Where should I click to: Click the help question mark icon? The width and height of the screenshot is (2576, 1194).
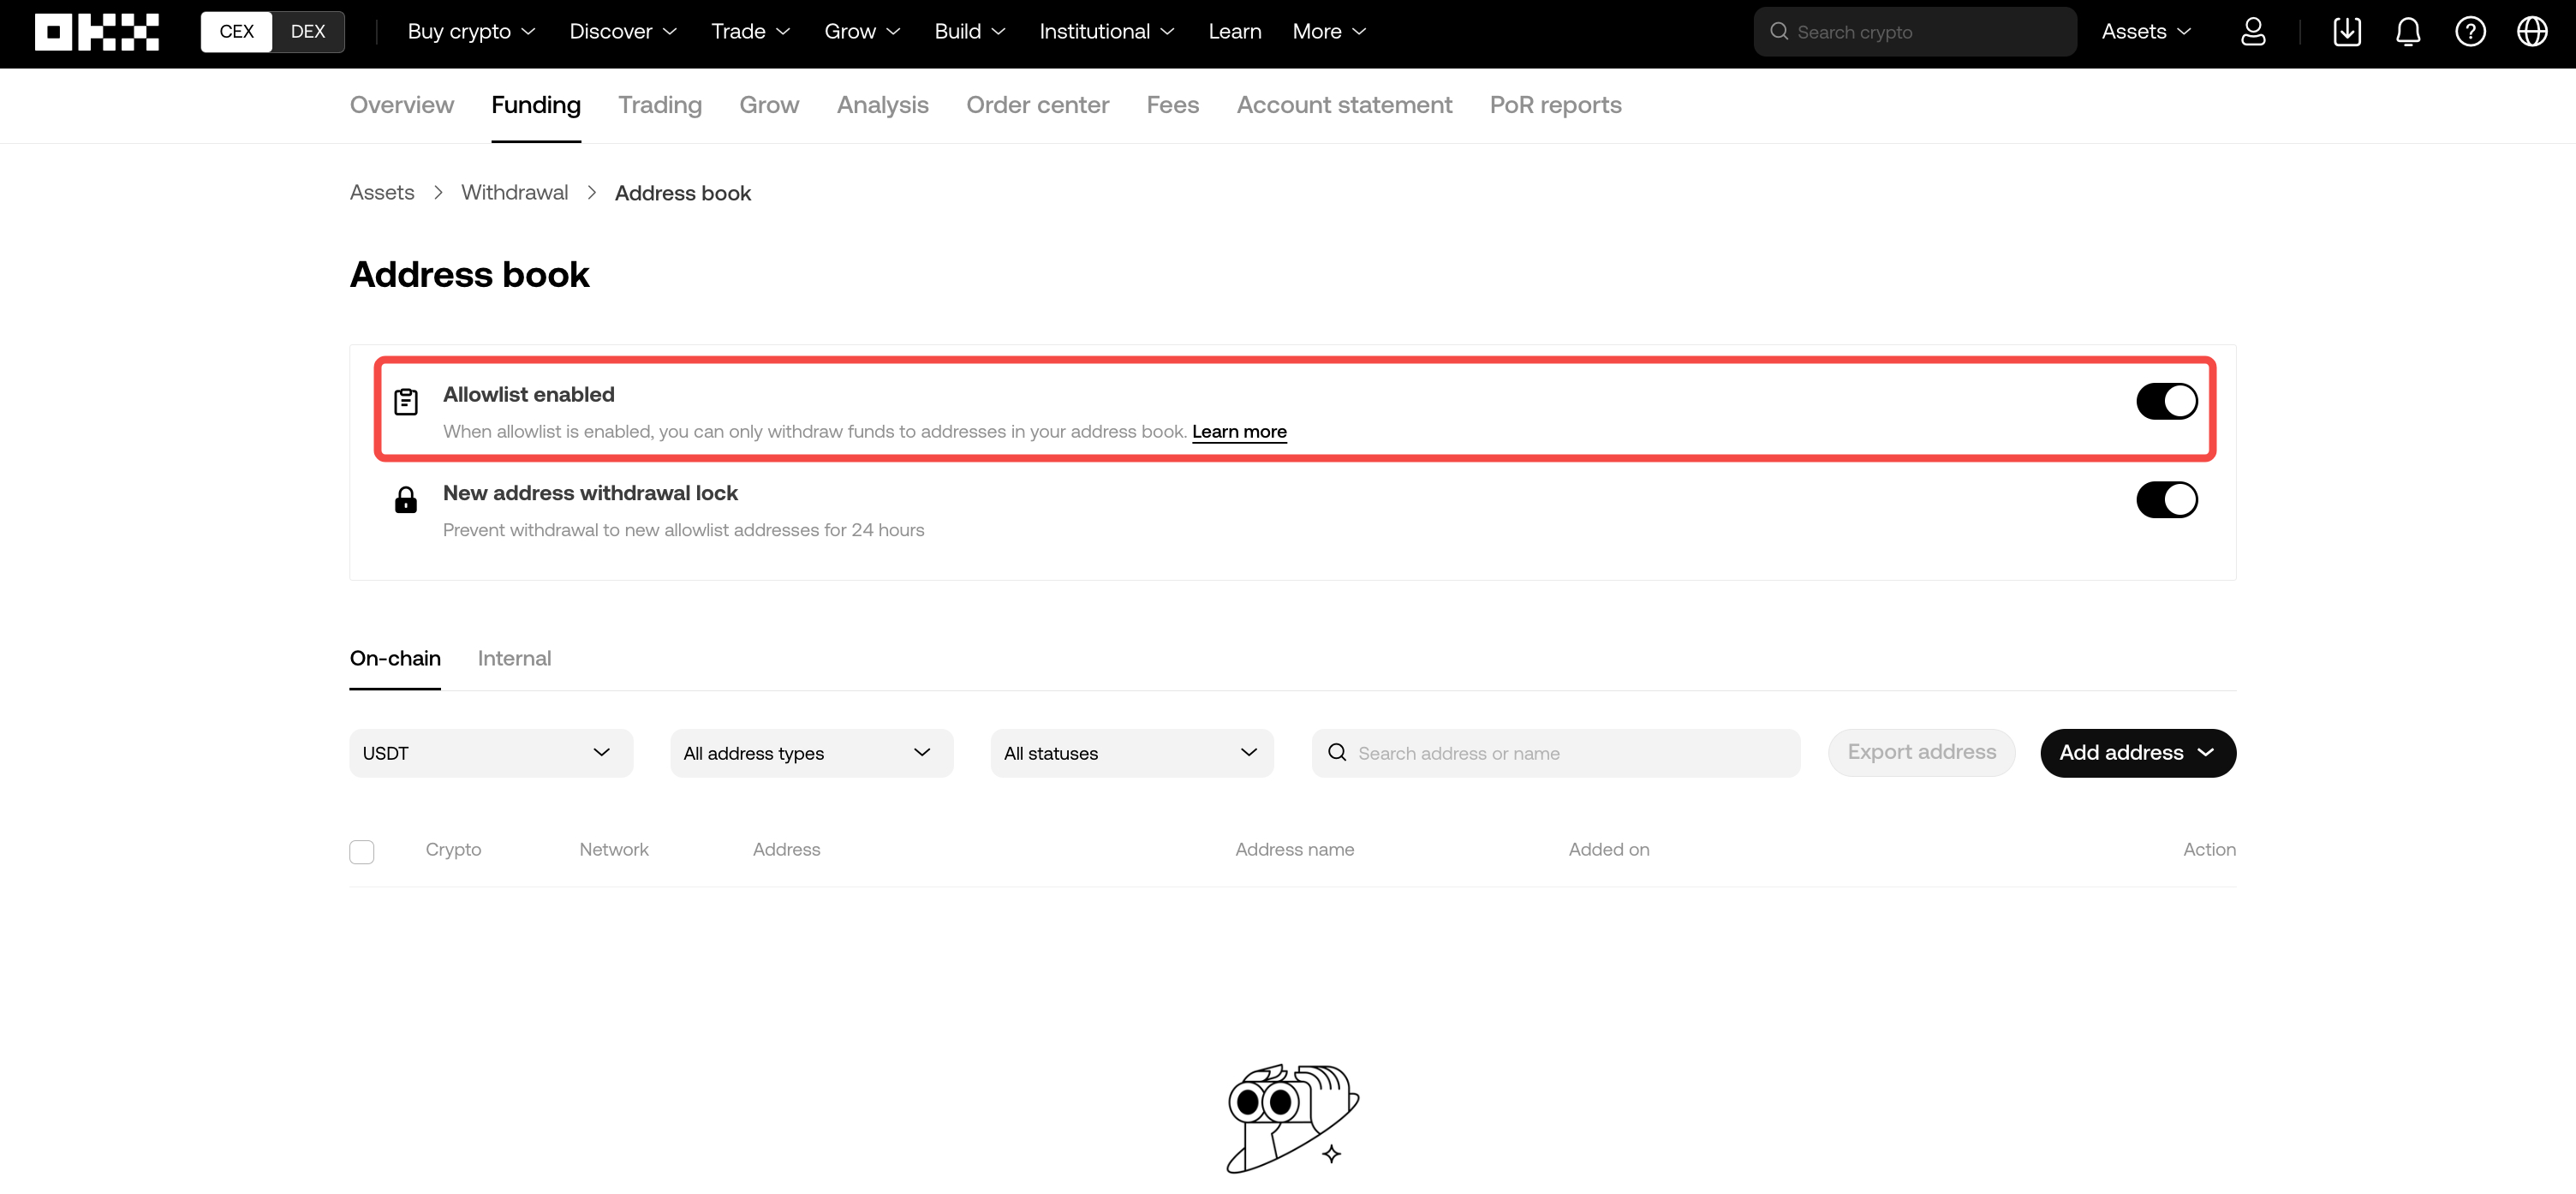pyautogui.click(x=2470, y=32)
